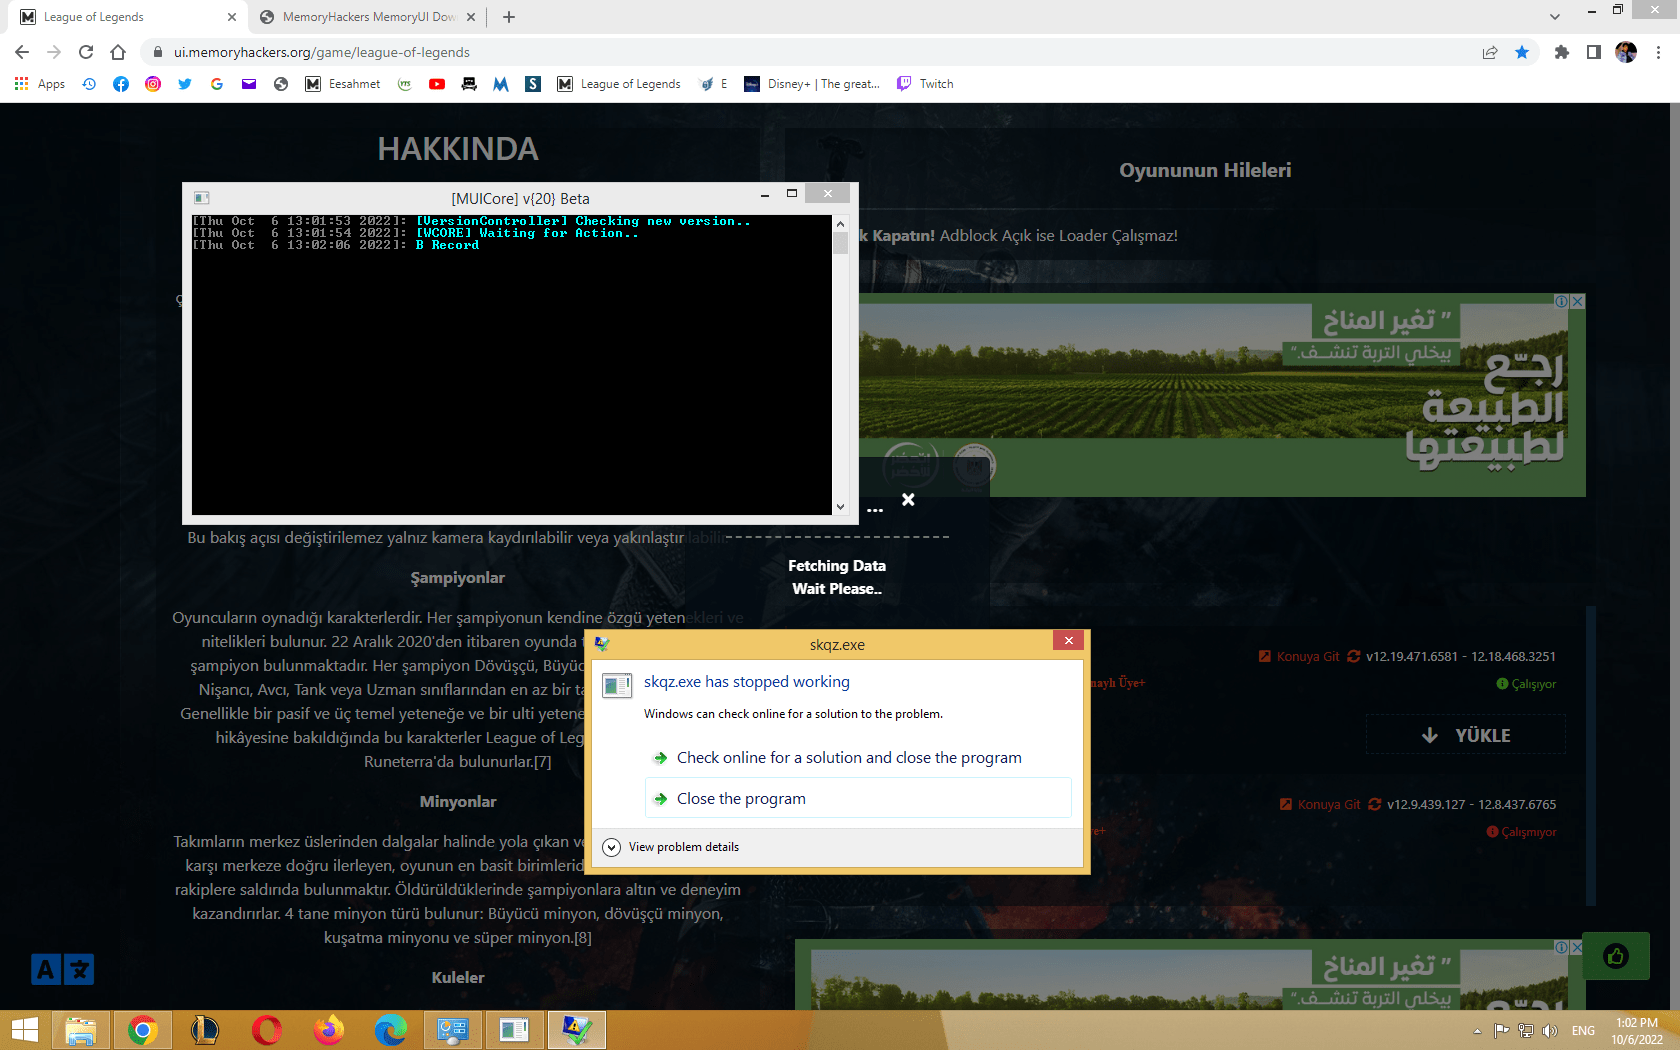Viewport: 1680px width, 1050px height.
Task: Close the skqz.exe error dialog
Action: point(1068,641)
